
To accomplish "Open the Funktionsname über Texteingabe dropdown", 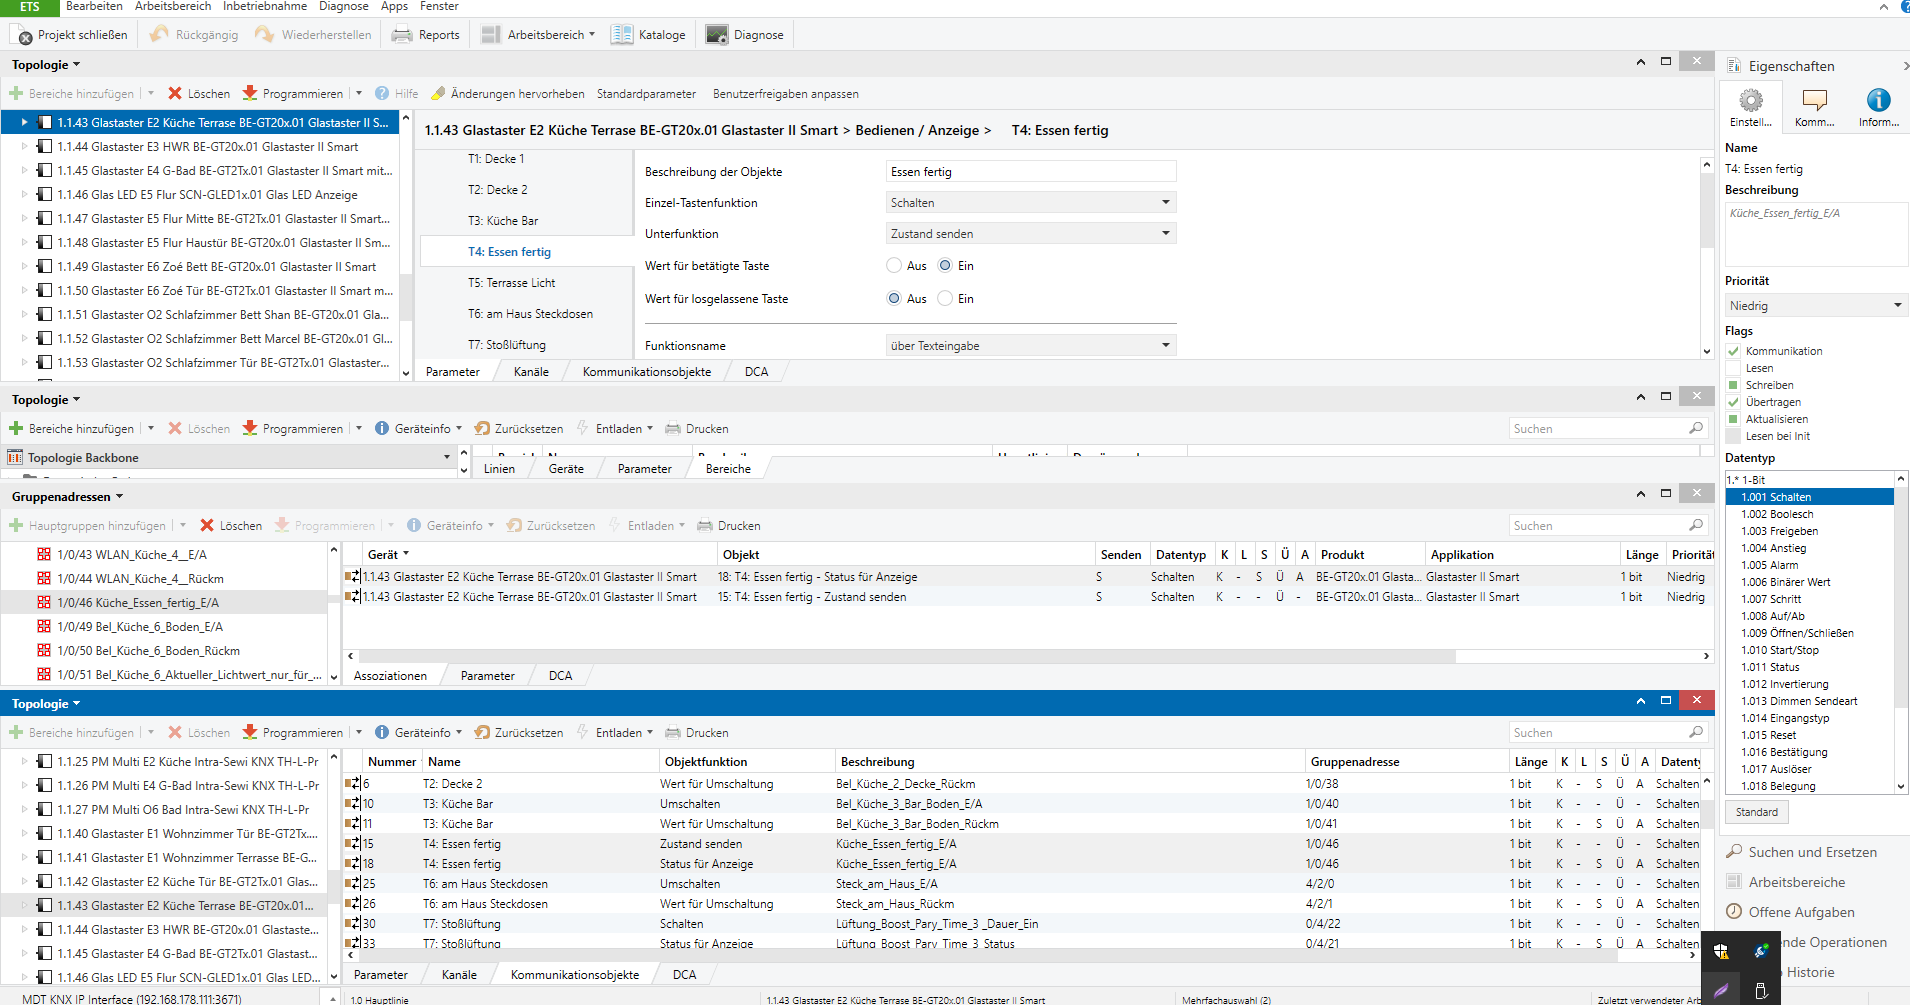I will [x=1031, y=345].
